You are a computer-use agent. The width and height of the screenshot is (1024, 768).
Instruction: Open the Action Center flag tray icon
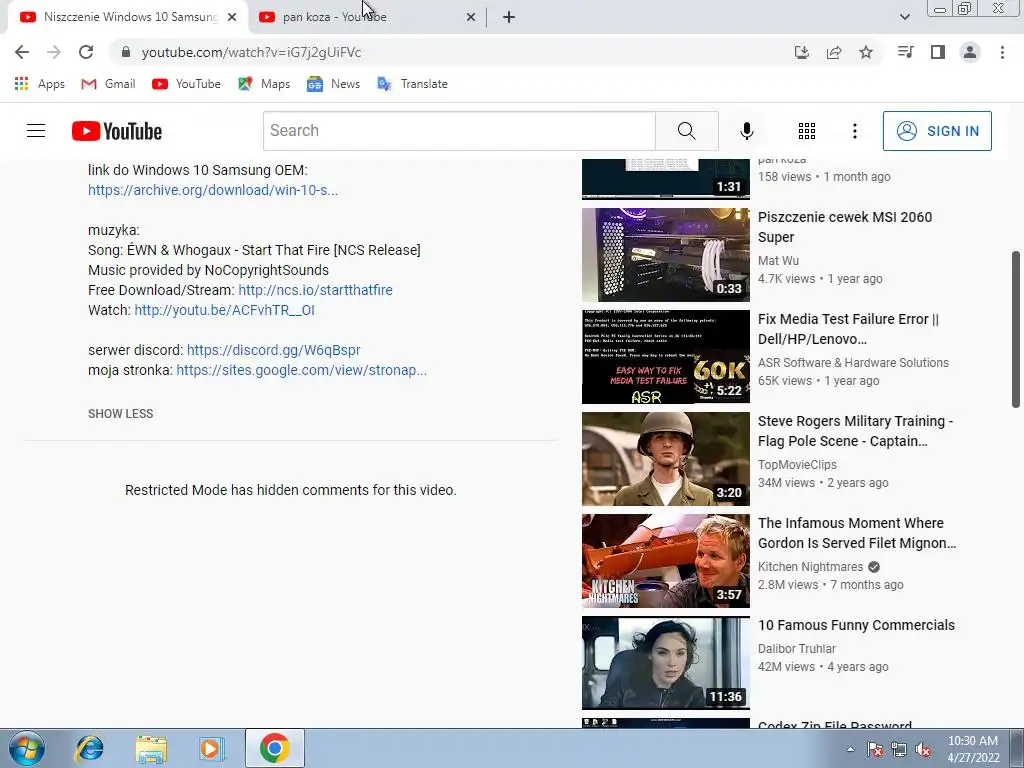875,749
